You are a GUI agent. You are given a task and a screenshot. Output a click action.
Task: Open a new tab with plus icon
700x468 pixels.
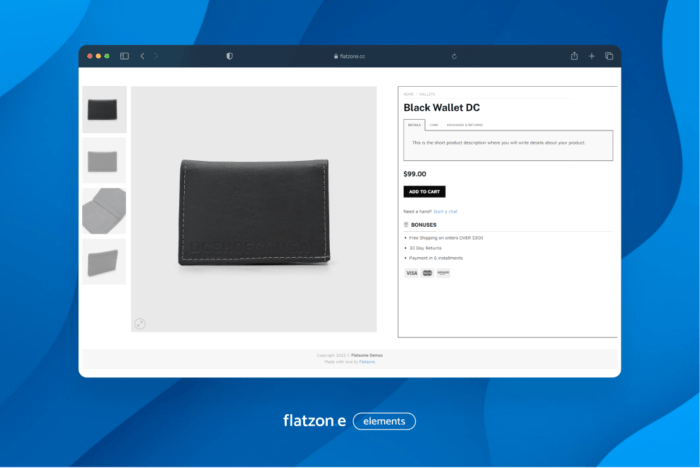pos(591,56)
